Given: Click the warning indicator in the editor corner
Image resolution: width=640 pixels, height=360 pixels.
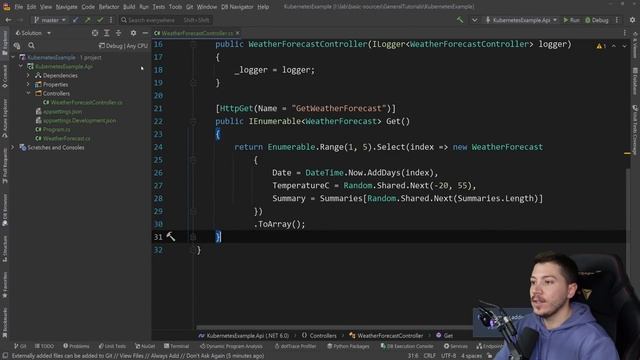Looking at the screenshot, I should [x=601, y=46].
